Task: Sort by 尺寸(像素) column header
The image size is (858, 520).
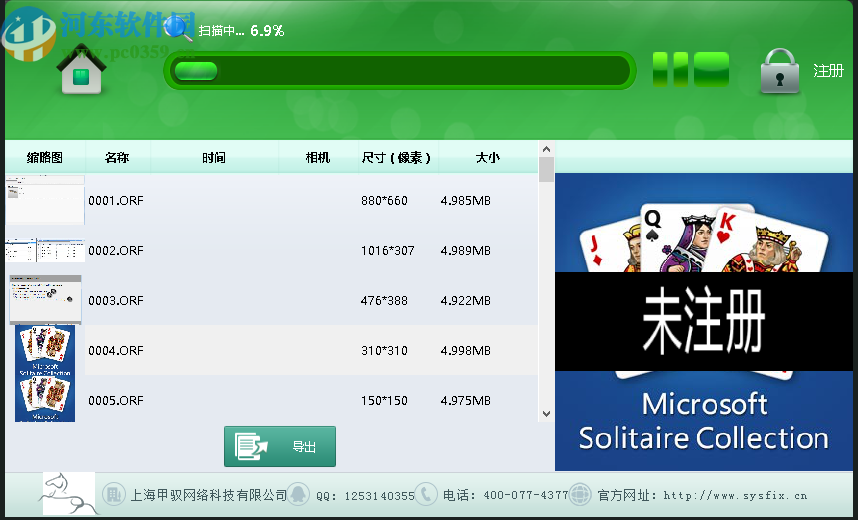Action: (396, 158)
